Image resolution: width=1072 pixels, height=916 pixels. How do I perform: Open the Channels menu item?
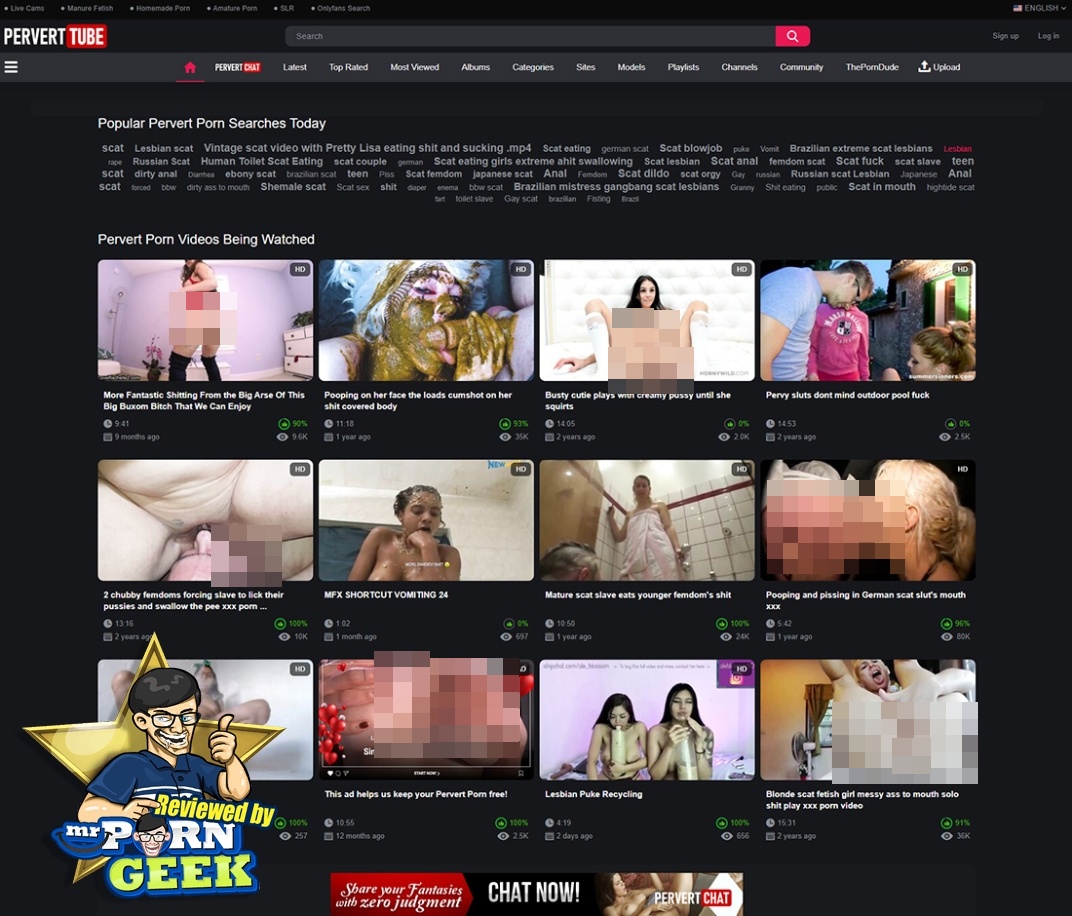pyautogui.click(x=740, y=67)
